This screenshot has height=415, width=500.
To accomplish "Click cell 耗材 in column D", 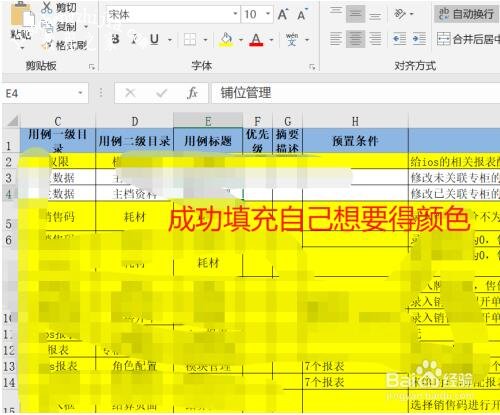I will coord(135,217).
